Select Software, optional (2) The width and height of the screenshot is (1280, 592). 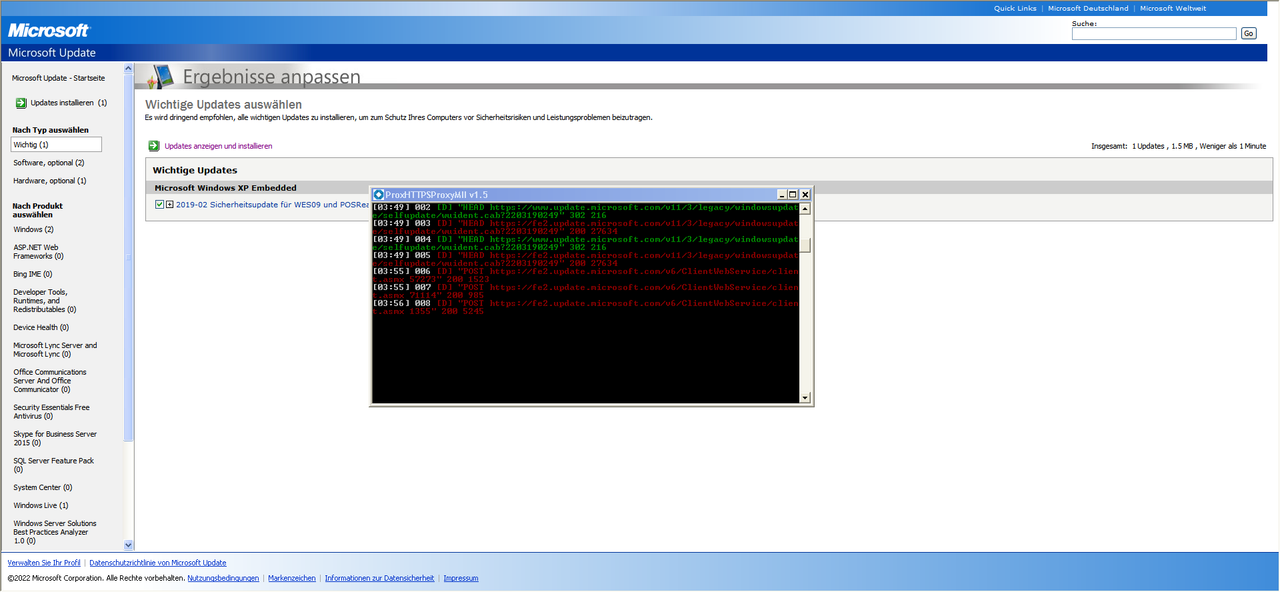coord(49,163)
